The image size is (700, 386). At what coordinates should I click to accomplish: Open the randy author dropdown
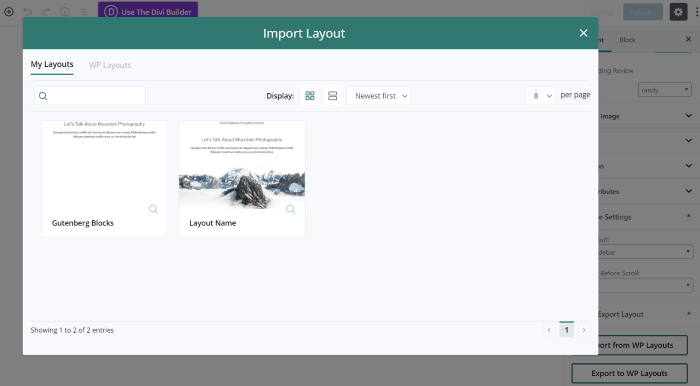coord(665,90)
